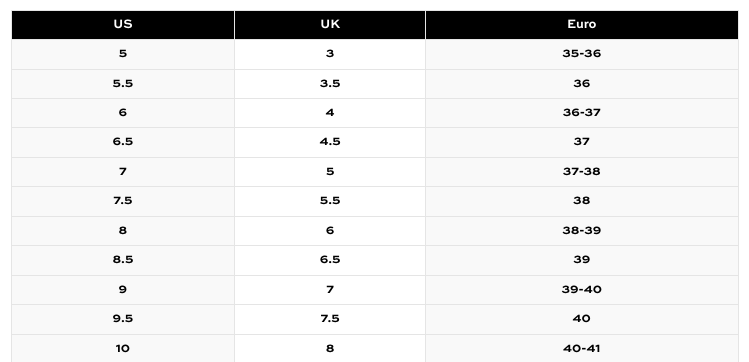Click the UK size 5.5 cell

click(x=330, y=201)
